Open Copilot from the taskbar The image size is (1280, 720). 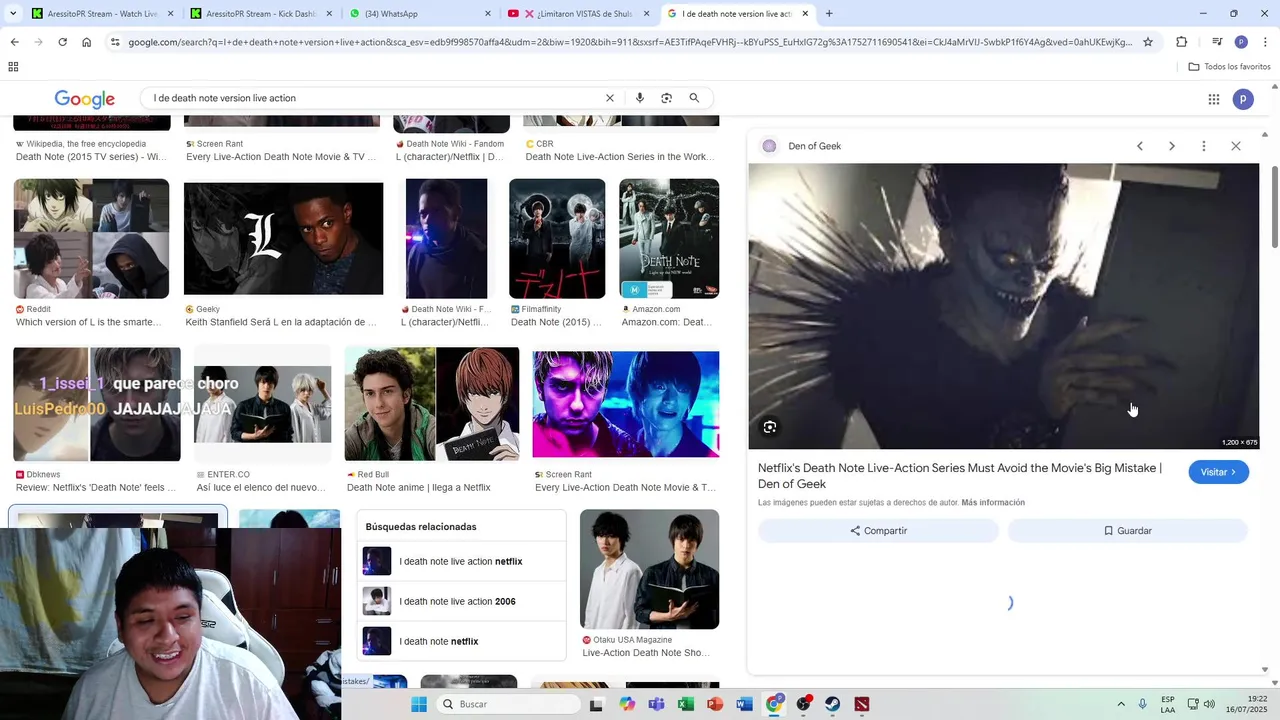(627, 704)
